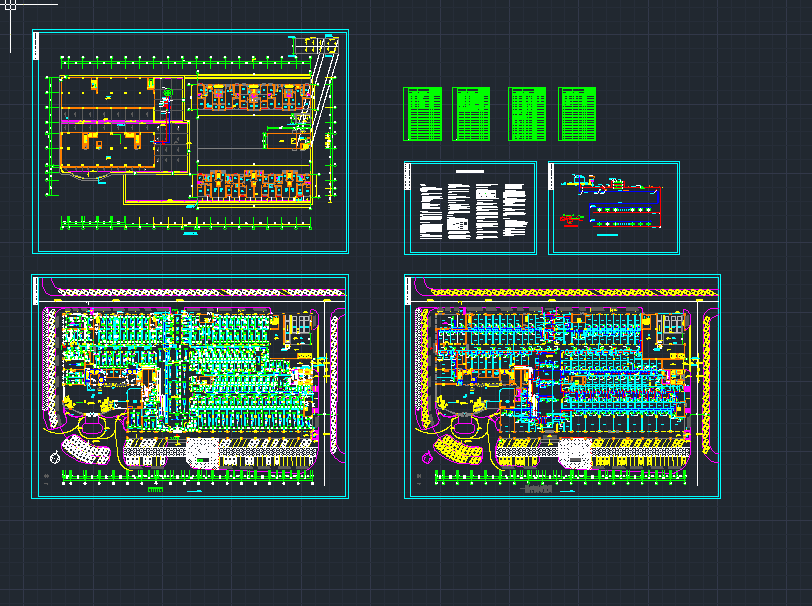Viewport: 812px width, 606px height.
Task: Select the top-left floor plan sheet
Action: coord(190,141)
